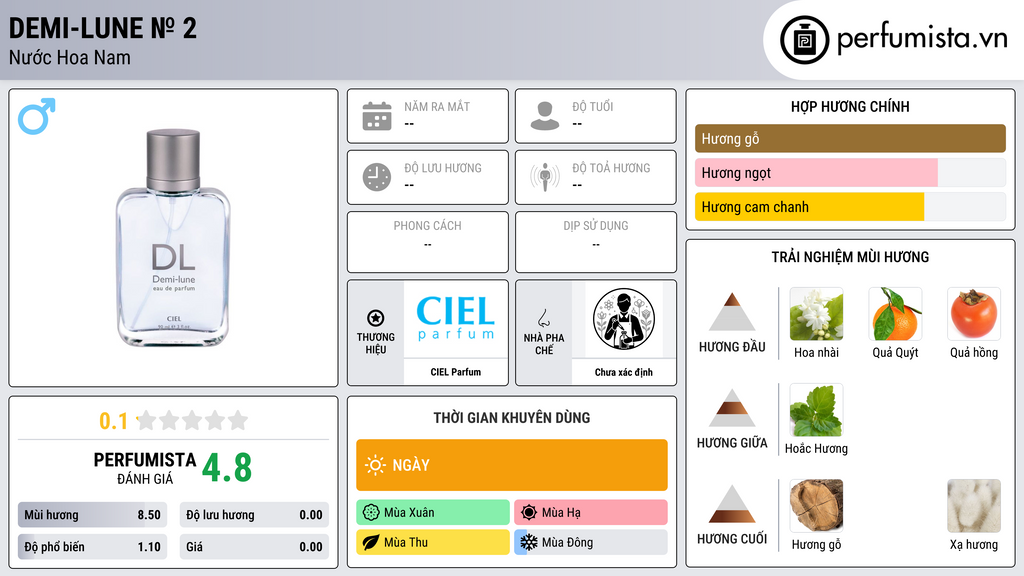Click the THỜI GIAN KHUYÊN DÙNG heading
1024x576 pixels.
click(512, 417)
